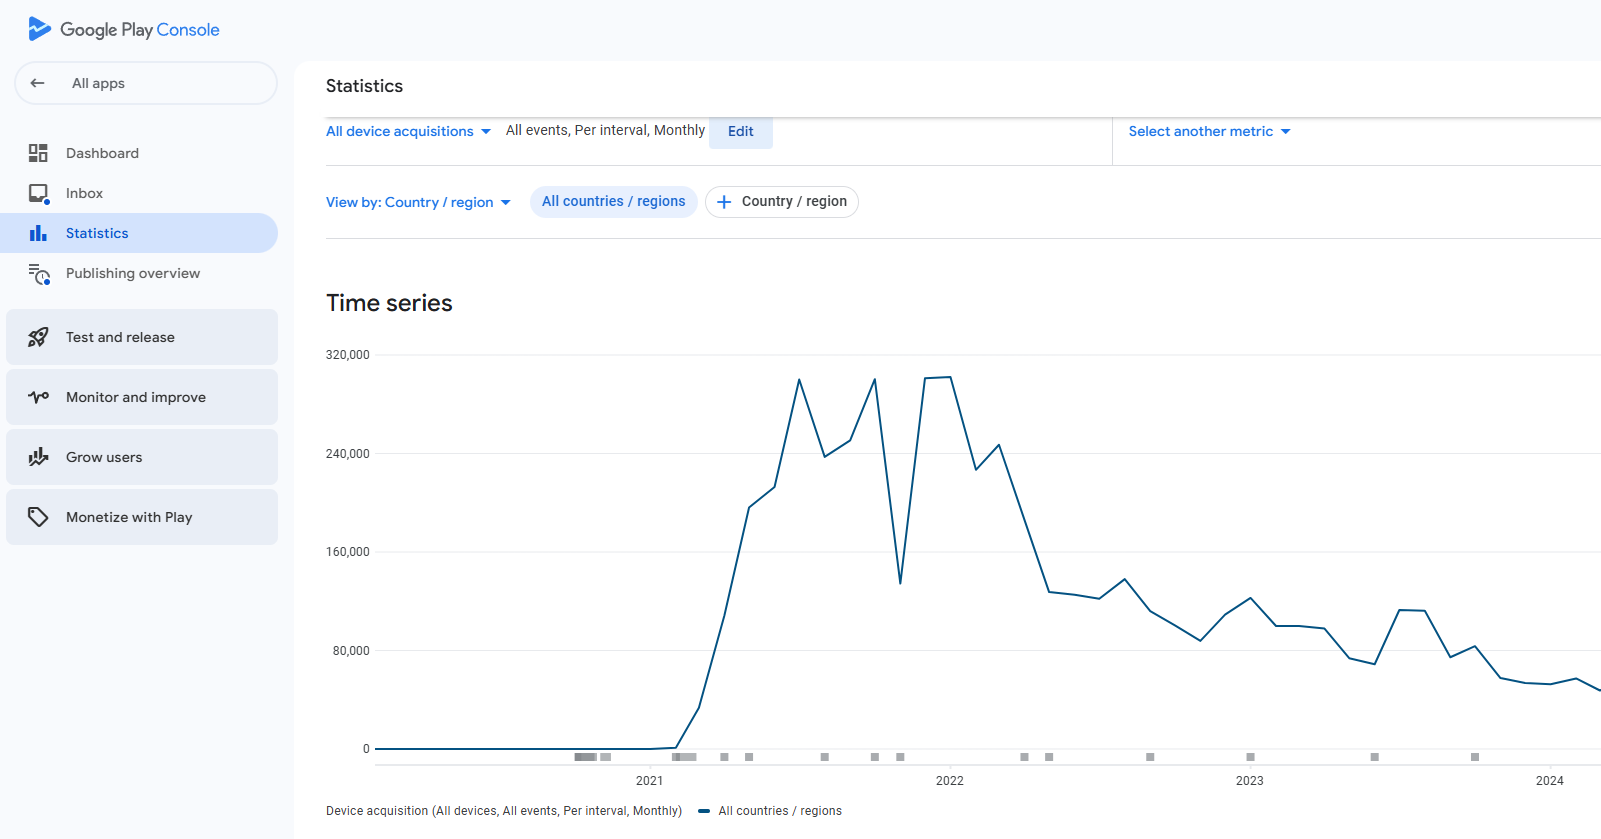Expand the Monetize with Play section

click(x=142, y=517)
